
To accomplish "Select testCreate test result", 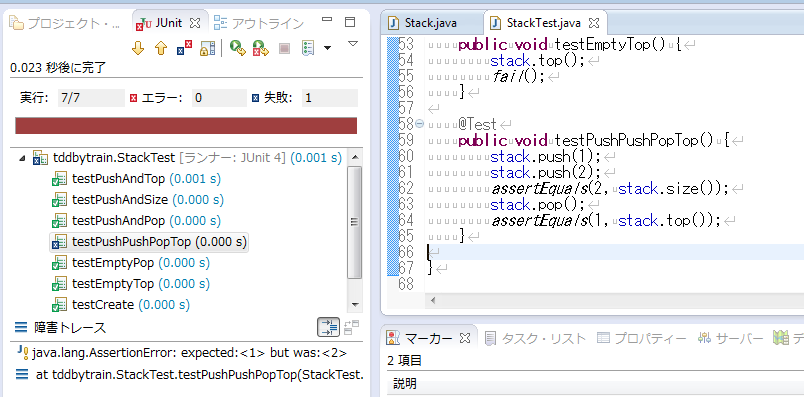I will (x=120, y=305).
